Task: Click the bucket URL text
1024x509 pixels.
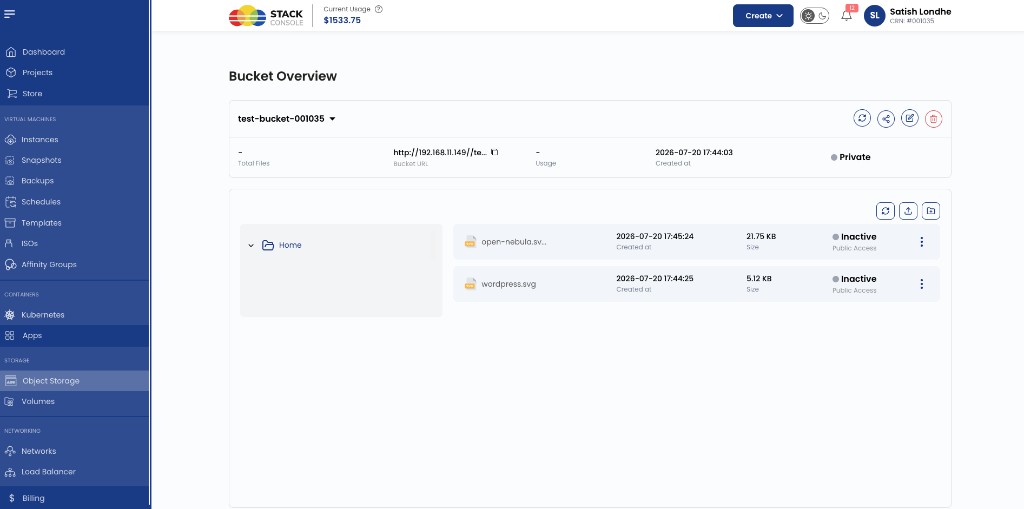Action: [x=440, y=152]
